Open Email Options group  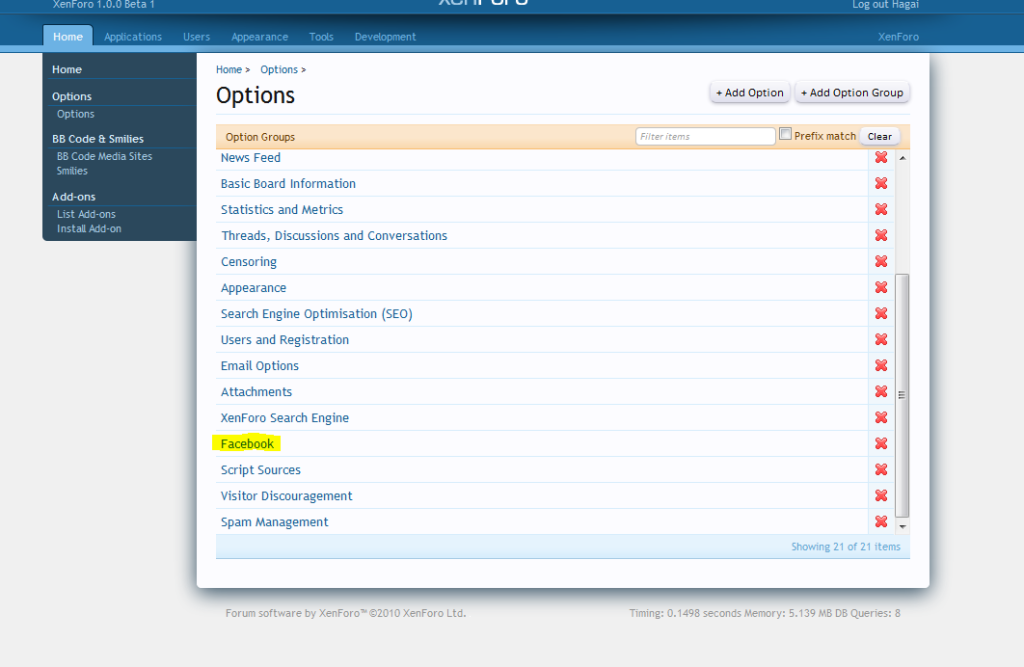(x=259, y=366)
